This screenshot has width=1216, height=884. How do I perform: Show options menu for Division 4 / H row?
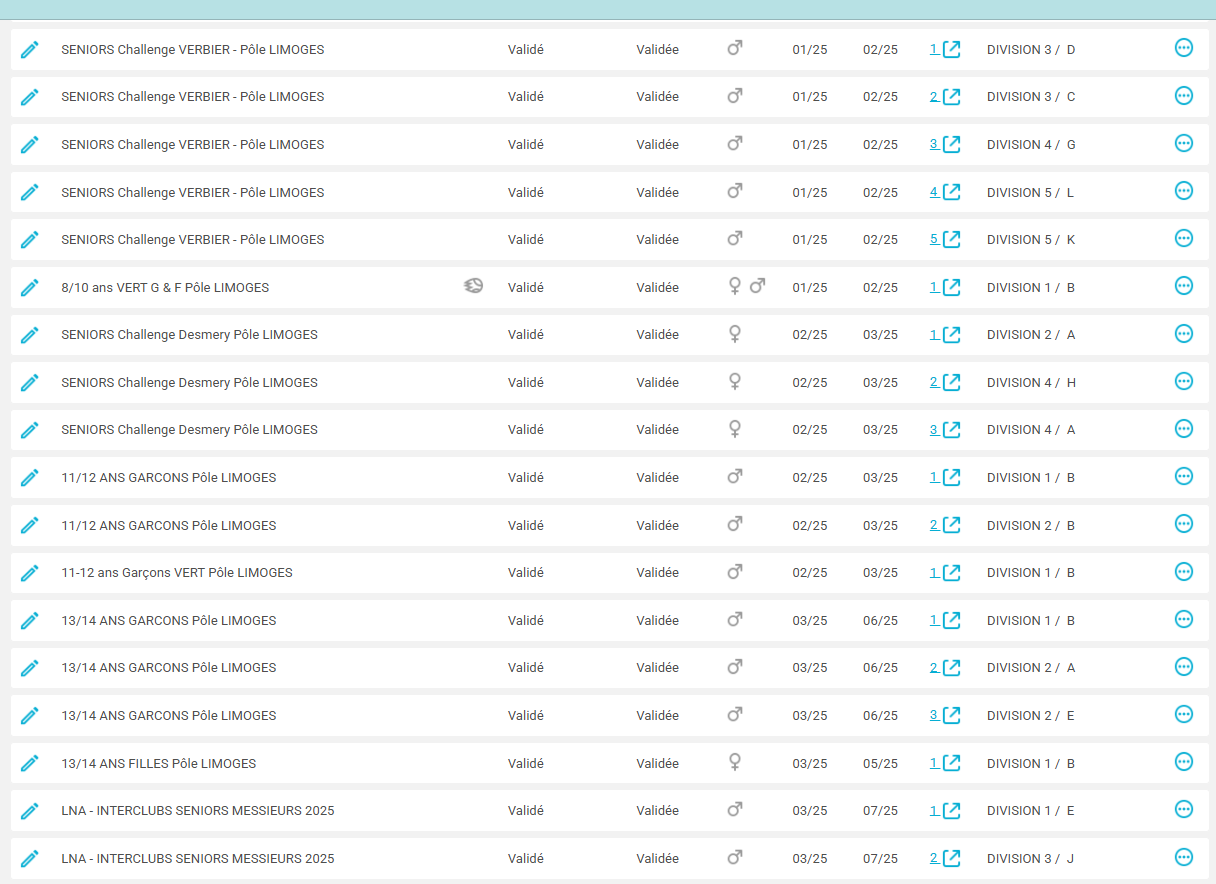click(x=1183, y=381)
